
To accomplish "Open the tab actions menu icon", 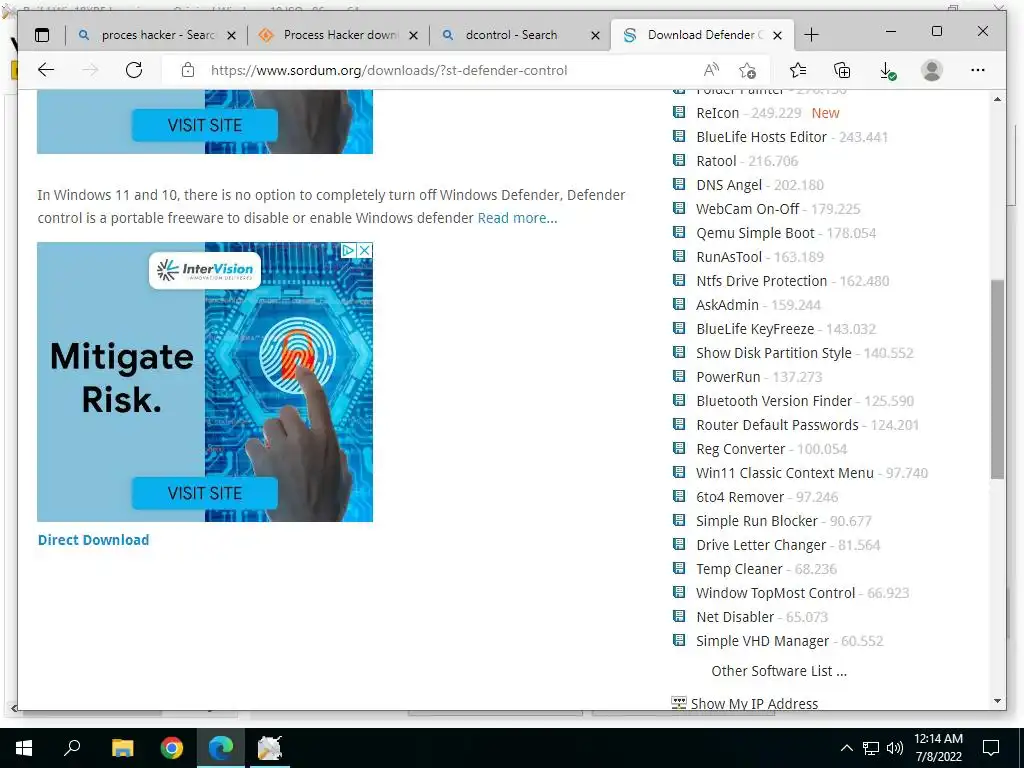I will (x=42, y=35).
